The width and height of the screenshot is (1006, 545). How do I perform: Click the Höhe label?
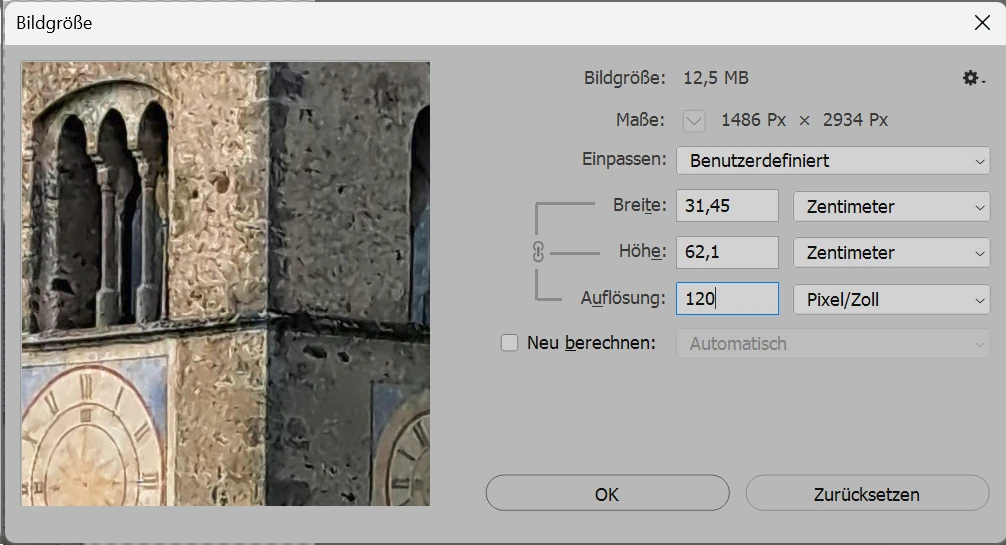tap(642, 251)
